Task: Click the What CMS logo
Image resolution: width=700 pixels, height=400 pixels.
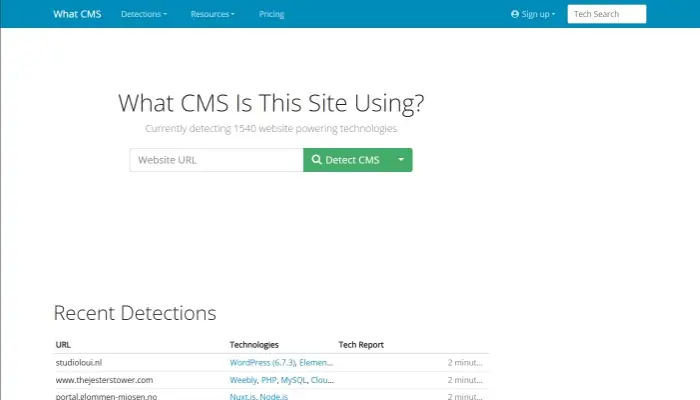Action: (x=77, y=14)
